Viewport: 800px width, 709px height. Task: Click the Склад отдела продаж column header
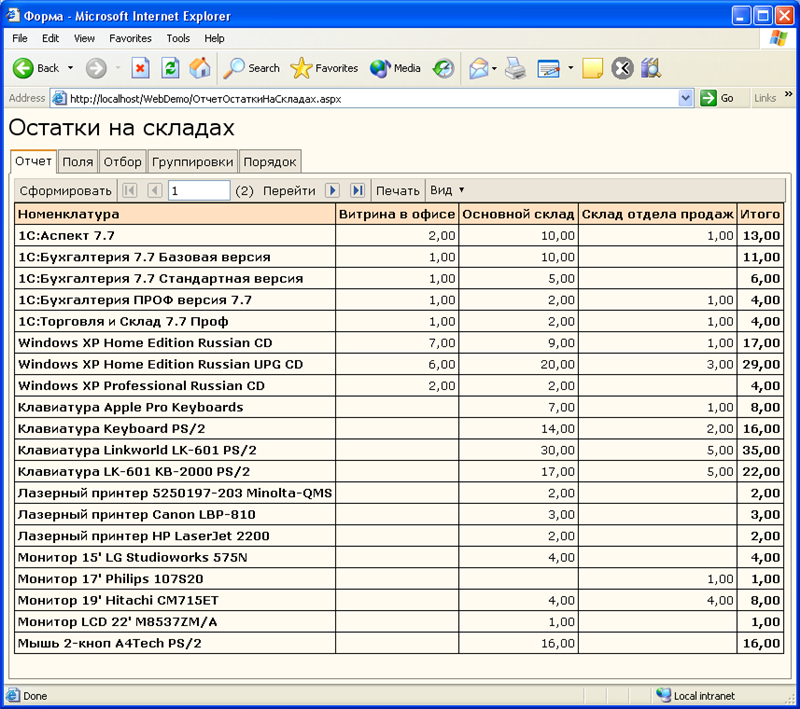[x=658, y=214]
